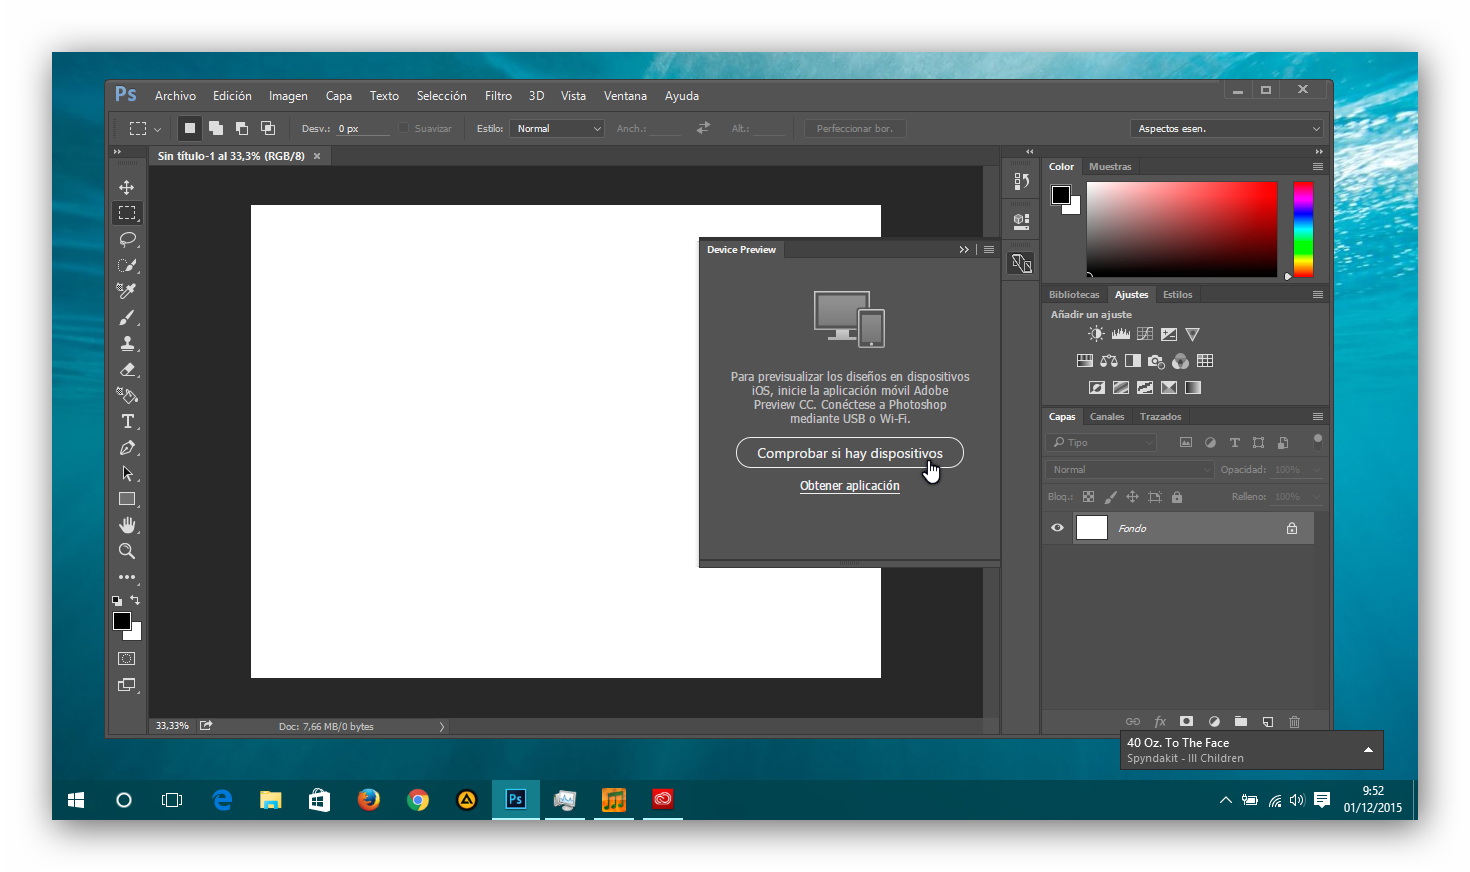The width and height of the screenshot is (1470, 872).
Task: Select the Paint Bucket tool
Action: [127, 395]
